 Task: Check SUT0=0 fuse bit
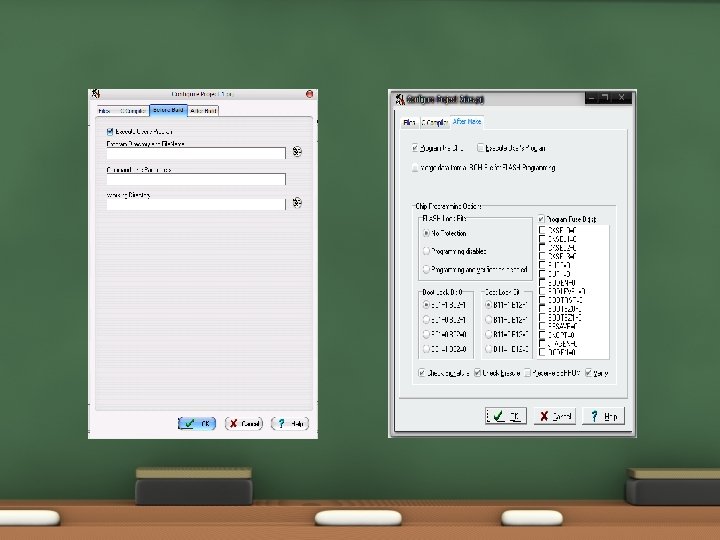[542, 265]
